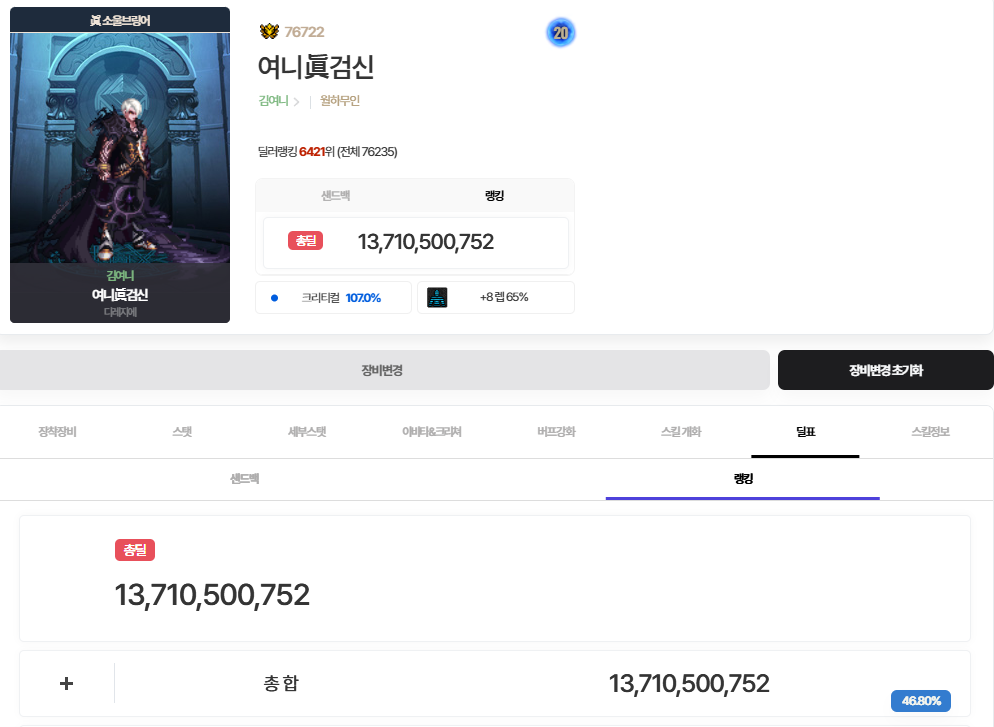Switch to 샌드백 in the top summary card

click(335, 195)
